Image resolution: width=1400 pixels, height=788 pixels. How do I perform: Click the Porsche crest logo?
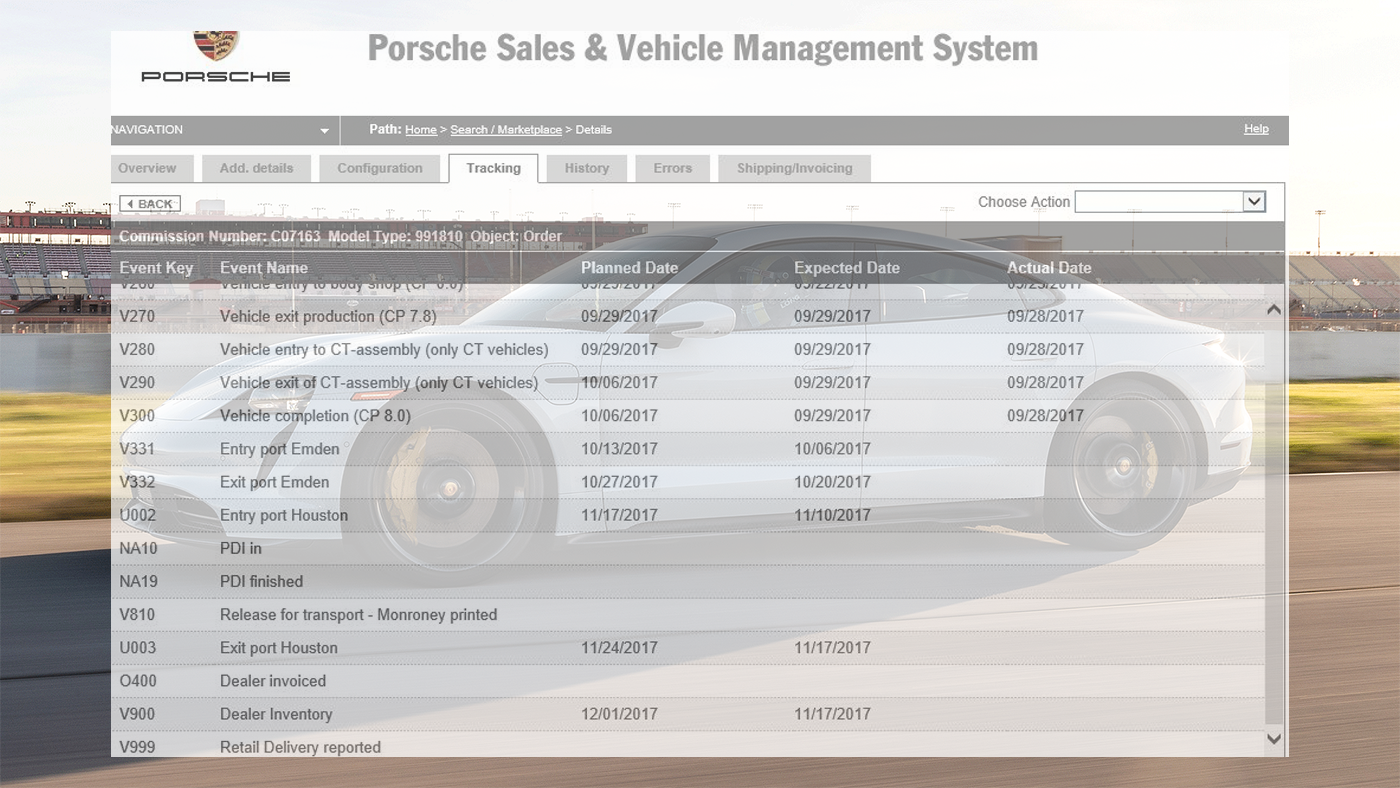216,46
